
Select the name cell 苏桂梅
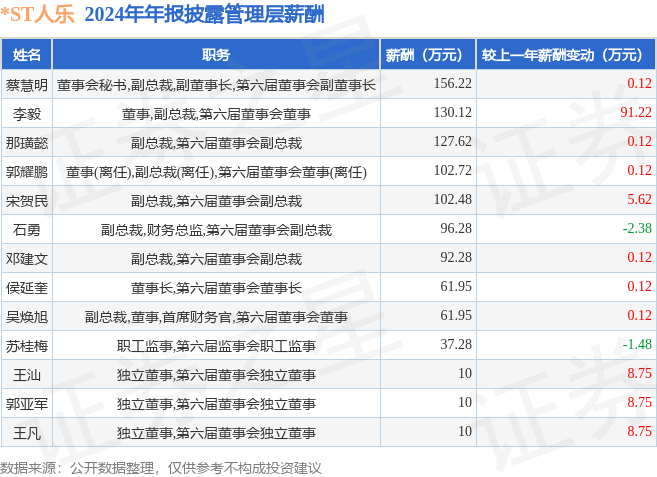point(27,346)
